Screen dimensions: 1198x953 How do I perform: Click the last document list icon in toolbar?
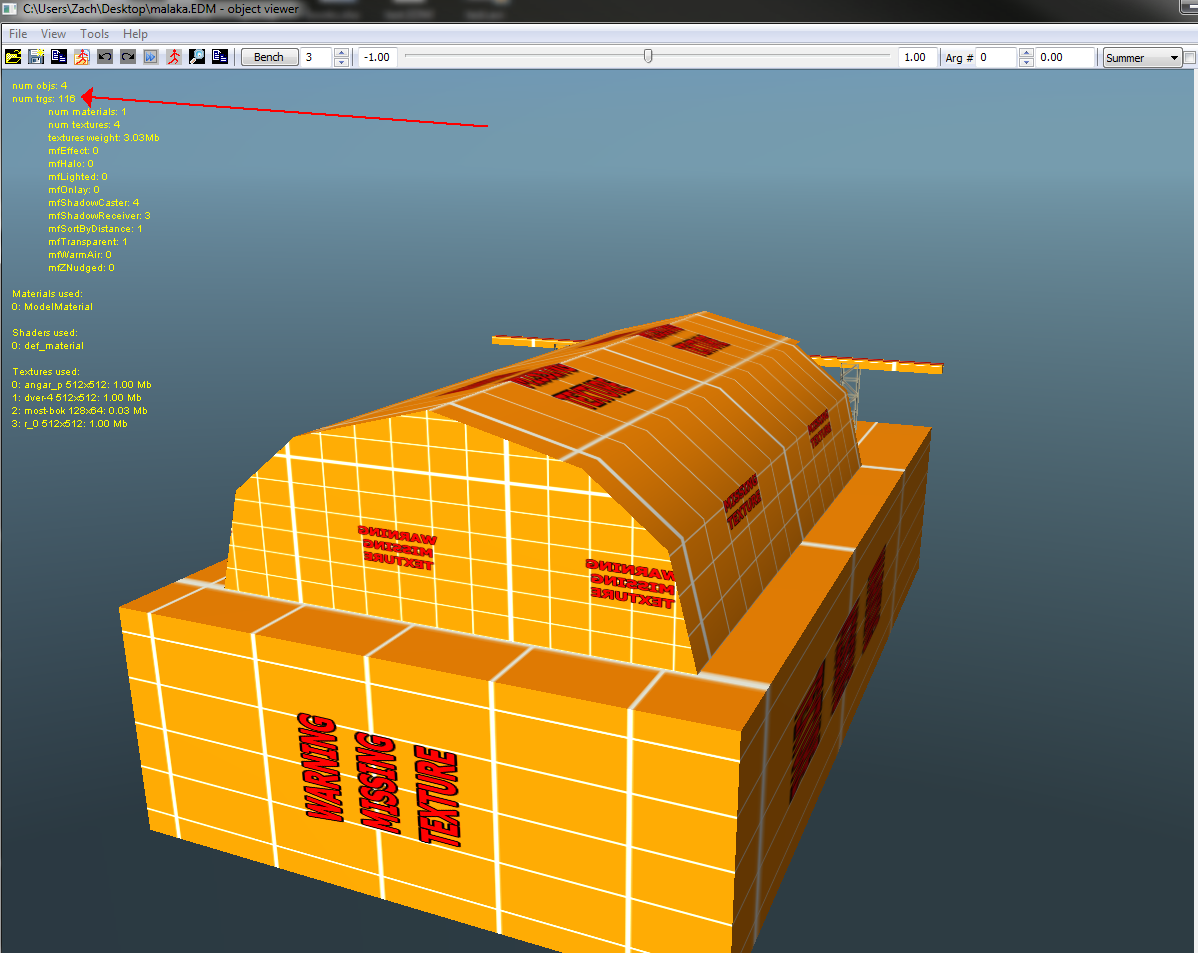click(x=219, y=57)
